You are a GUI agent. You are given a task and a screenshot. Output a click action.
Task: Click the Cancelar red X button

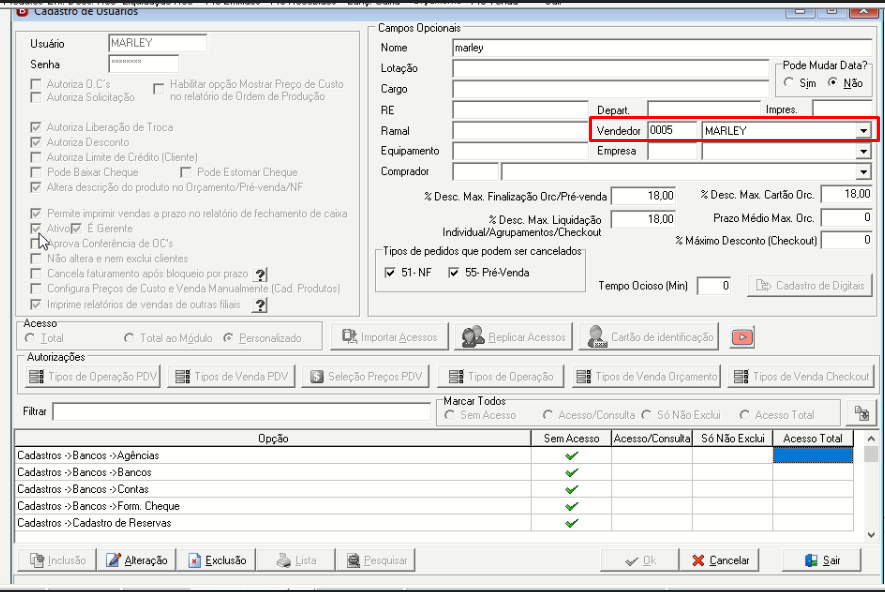(x=720, y=560)
